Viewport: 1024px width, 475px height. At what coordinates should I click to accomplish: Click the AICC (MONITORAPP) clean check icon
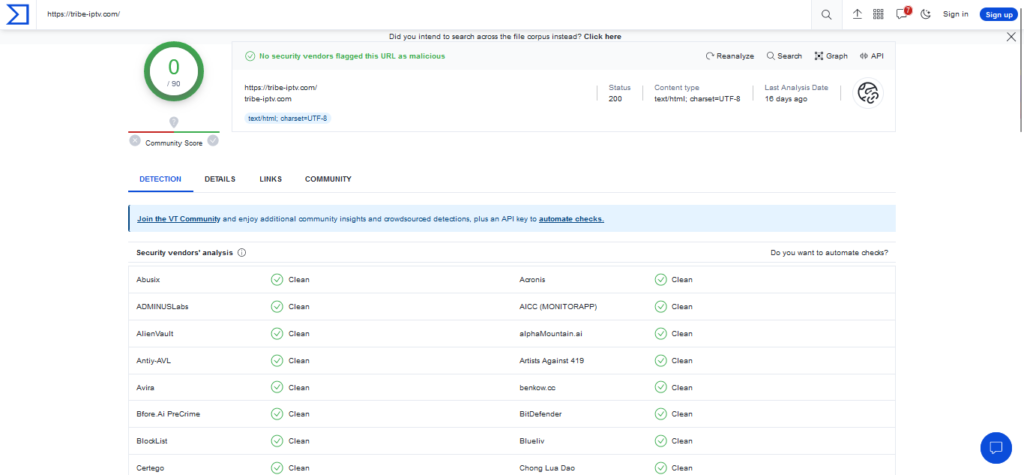coord(661,306)
